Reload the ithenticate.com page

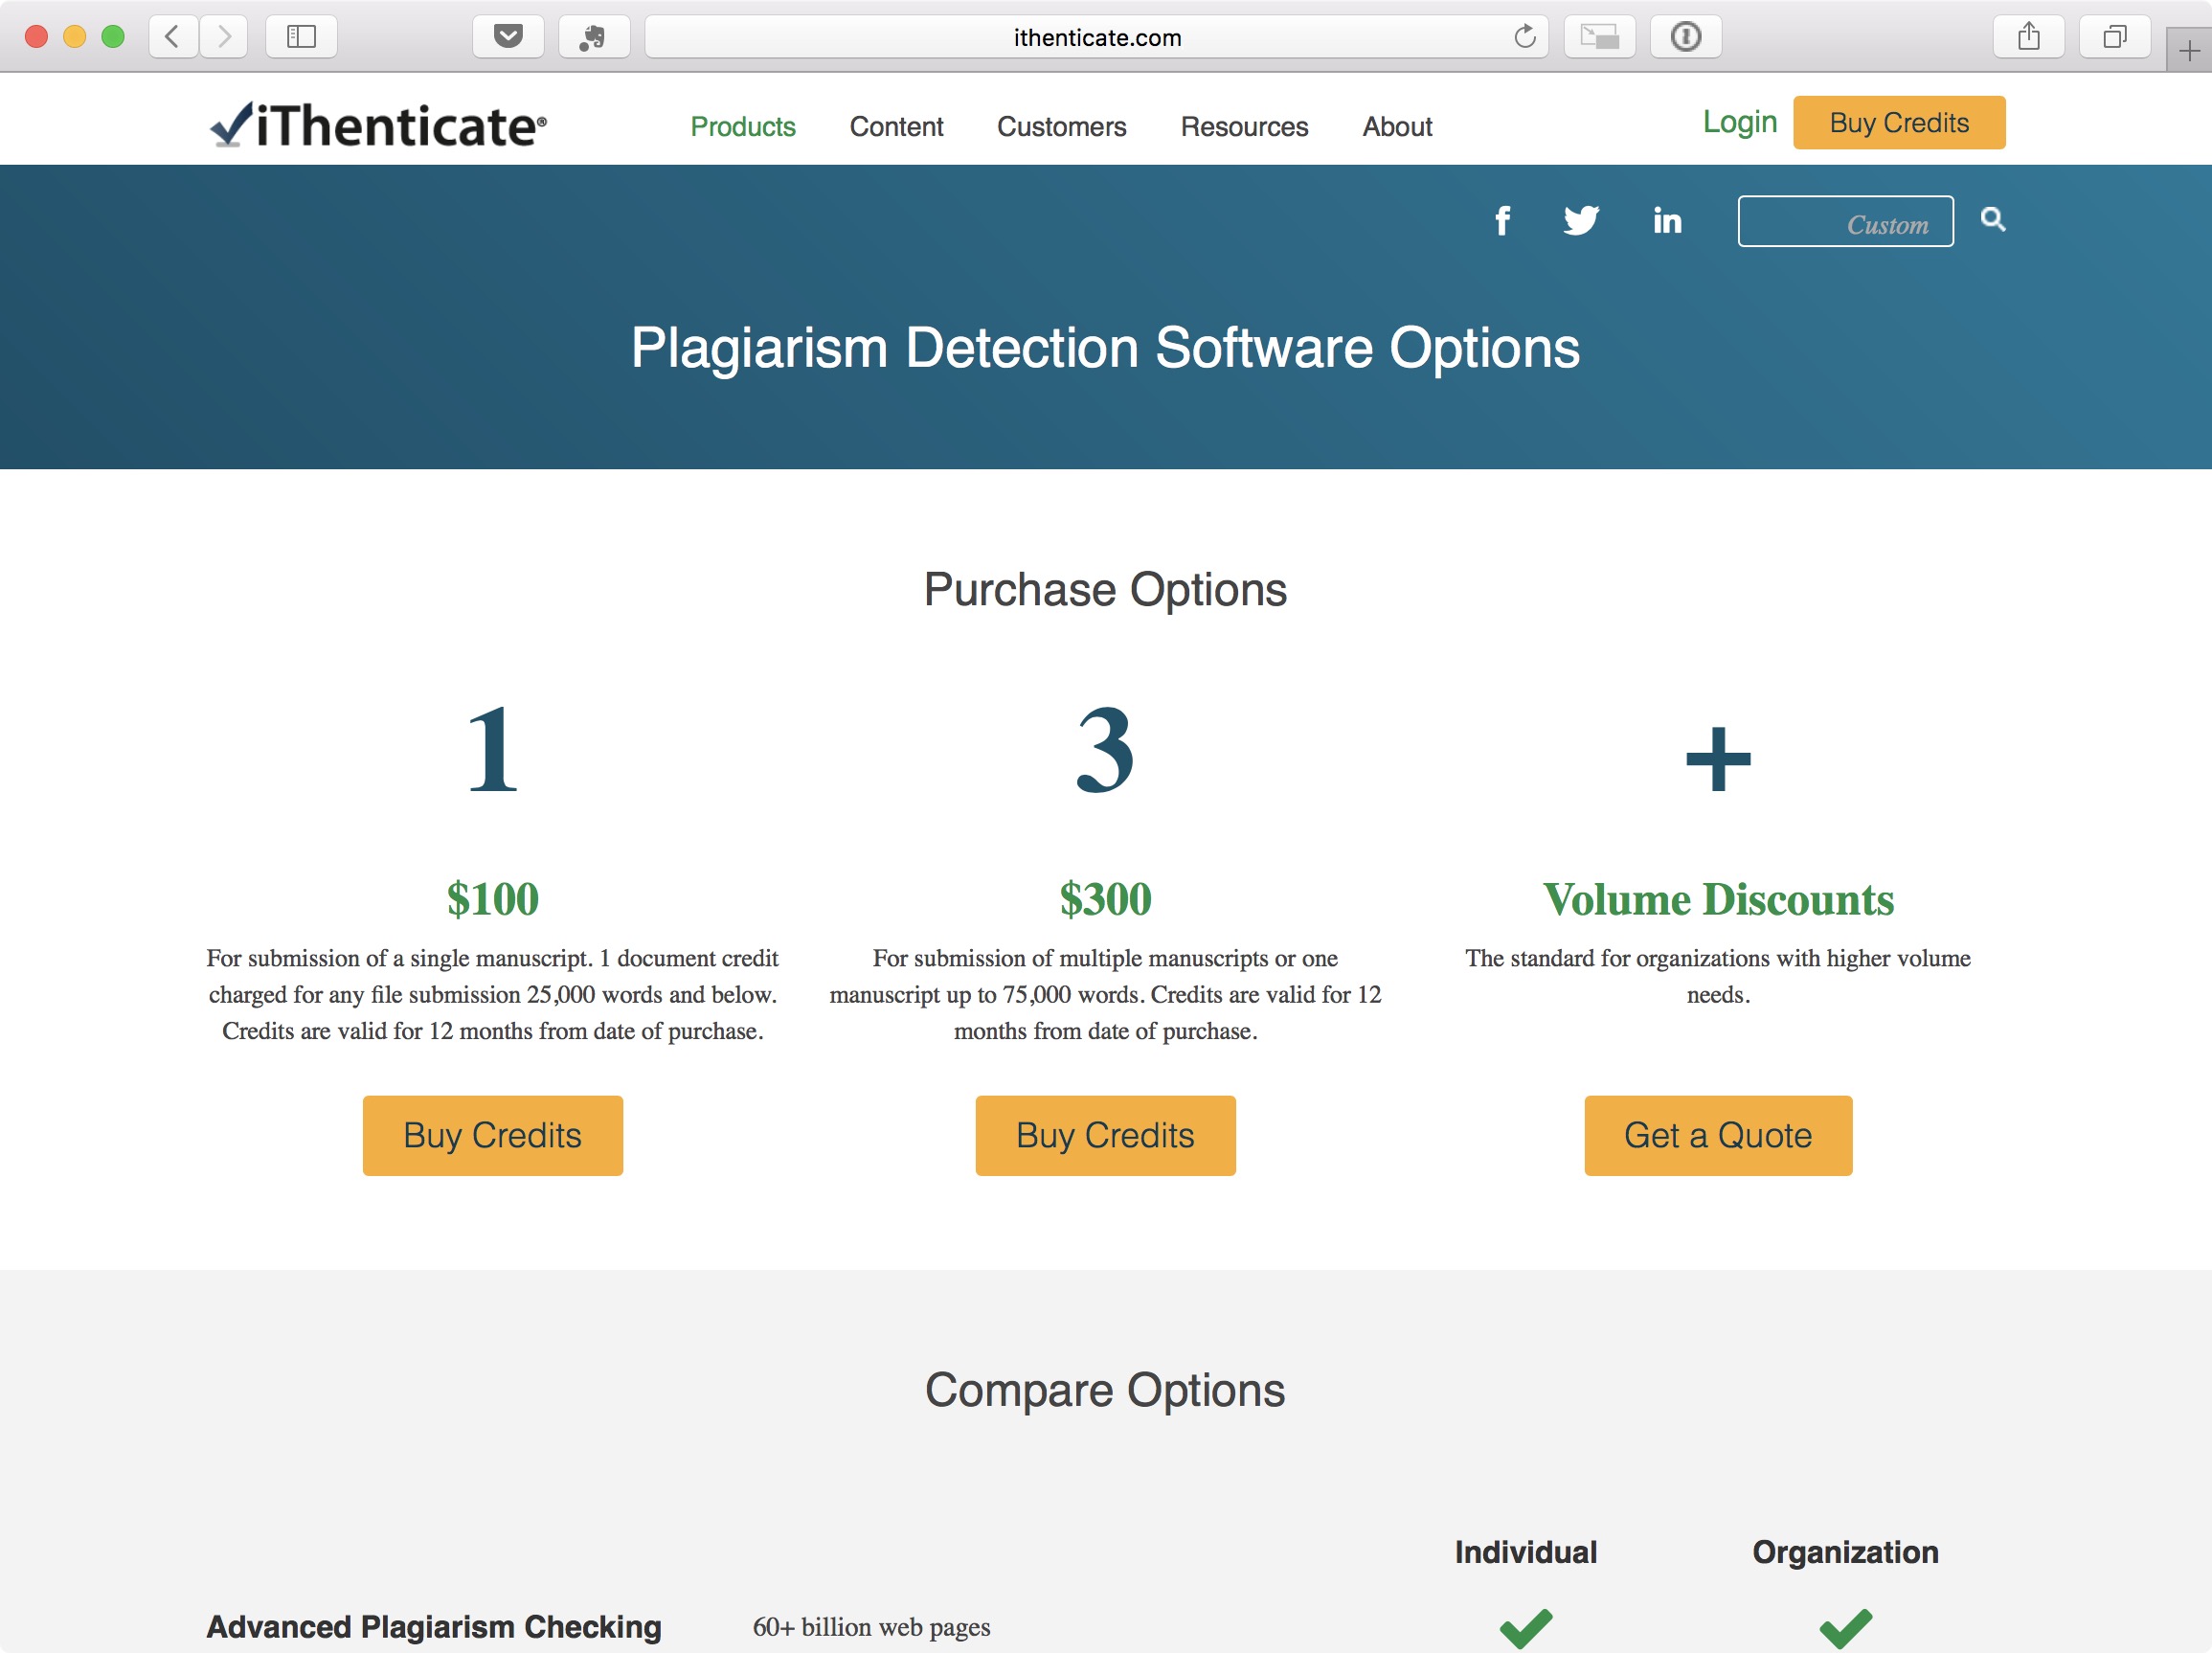1524,37
